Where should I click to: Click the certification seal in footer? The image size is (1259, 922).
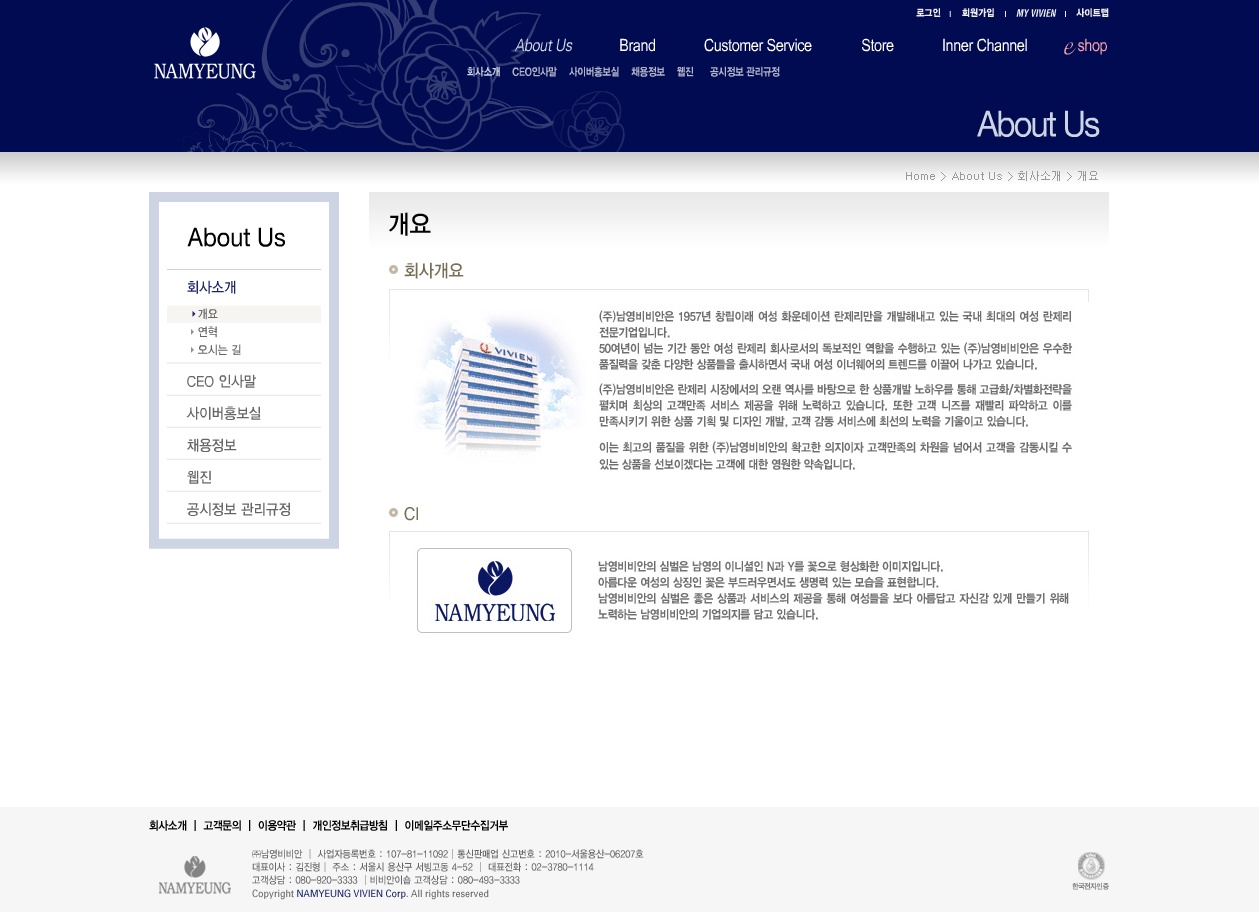1090,868
